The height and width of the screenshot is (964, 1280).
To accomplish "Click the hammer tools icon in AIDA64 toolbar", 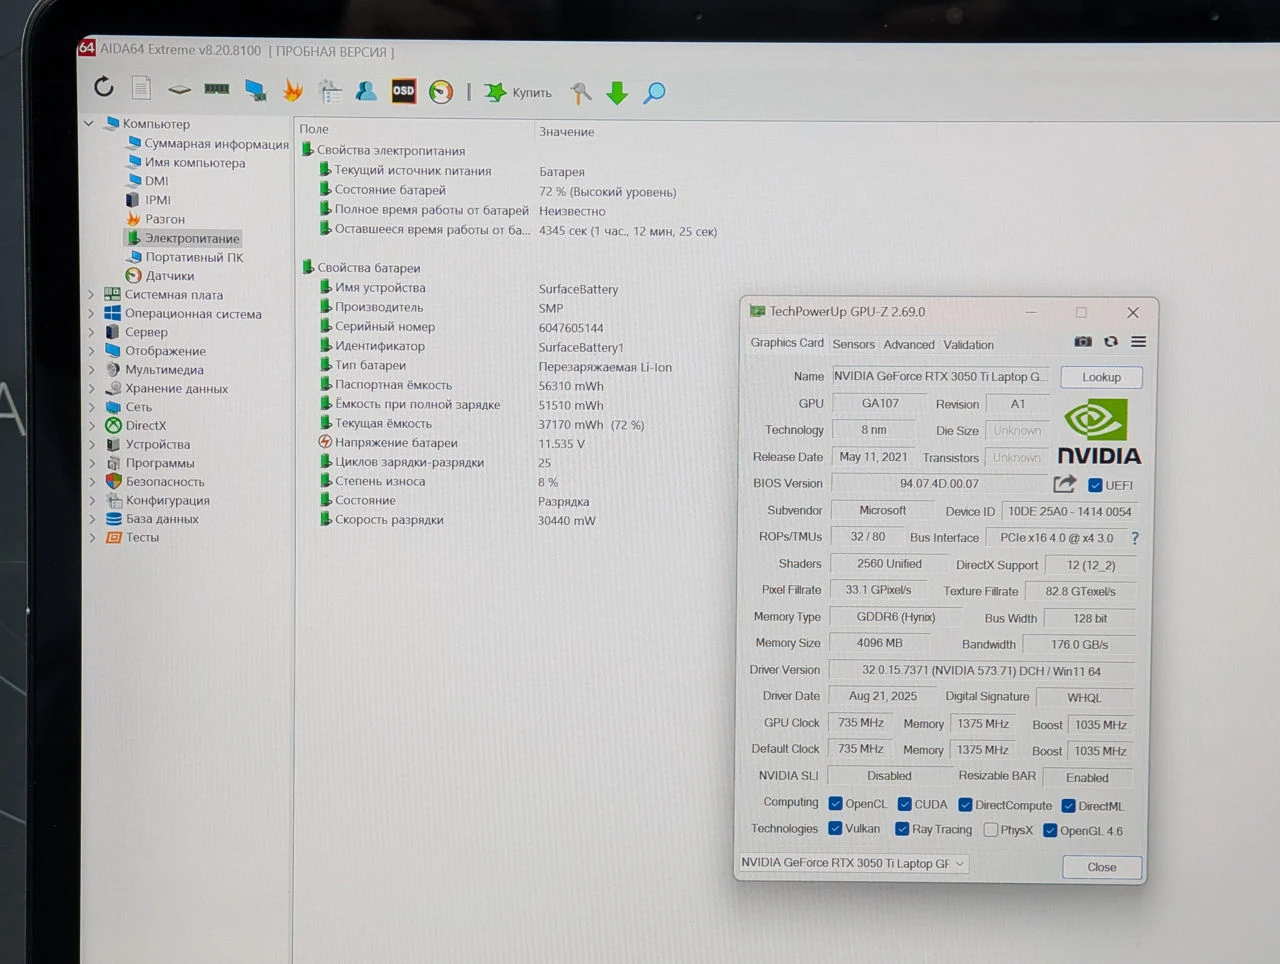I will point(580,93).
